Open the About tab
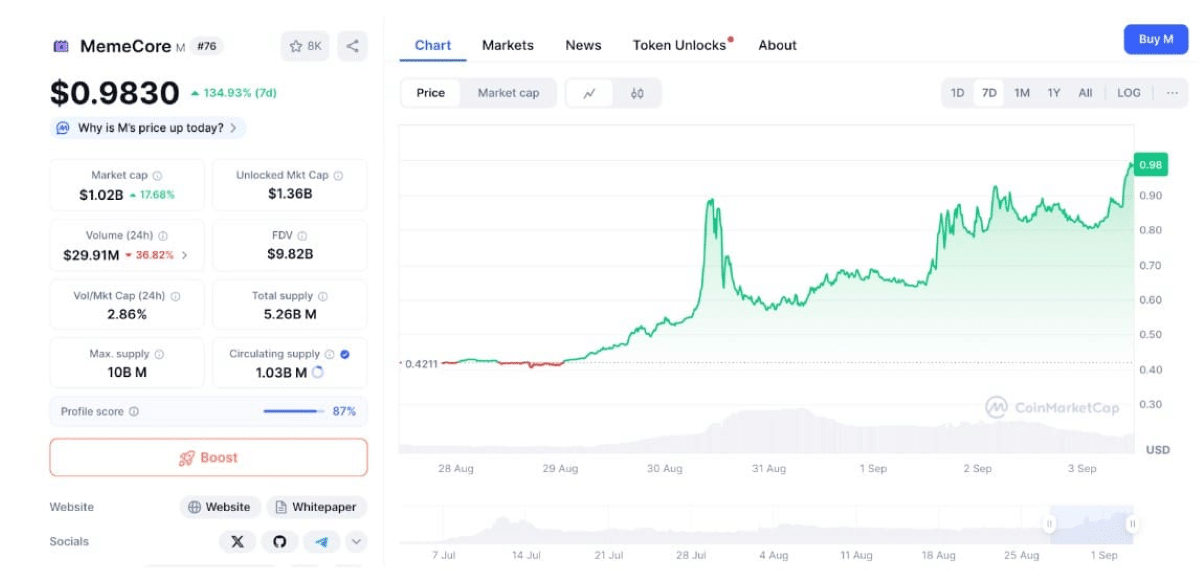Screen dimensions: 1200x576 (x=777, y=45)
